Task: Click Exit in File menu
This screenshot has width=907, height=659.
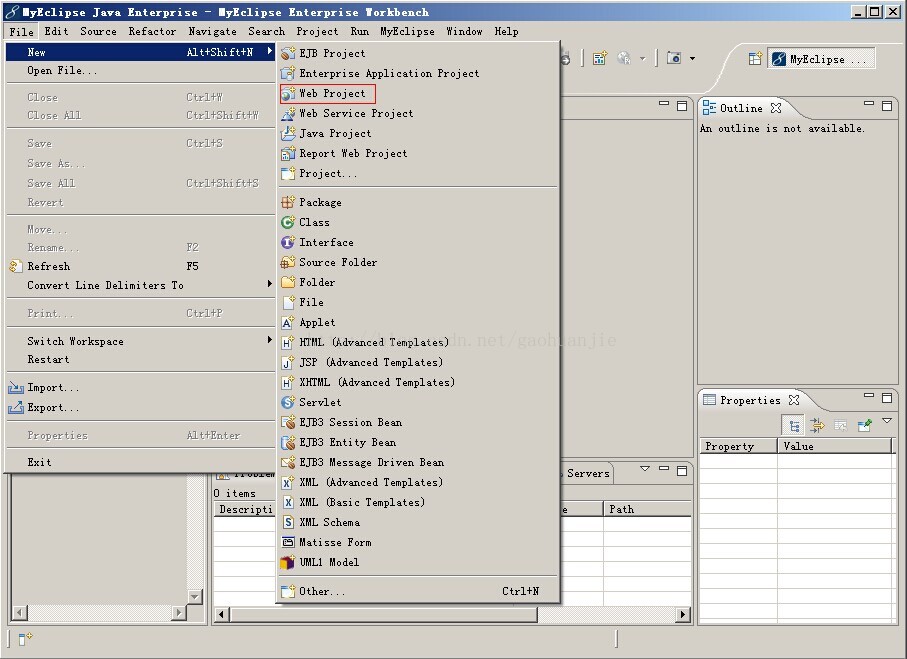Action: tap(140, 462)
